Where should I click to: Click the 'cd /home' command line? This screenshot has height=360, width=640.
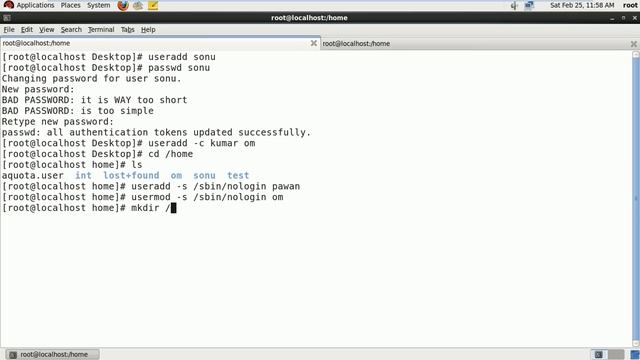(97, 154)
